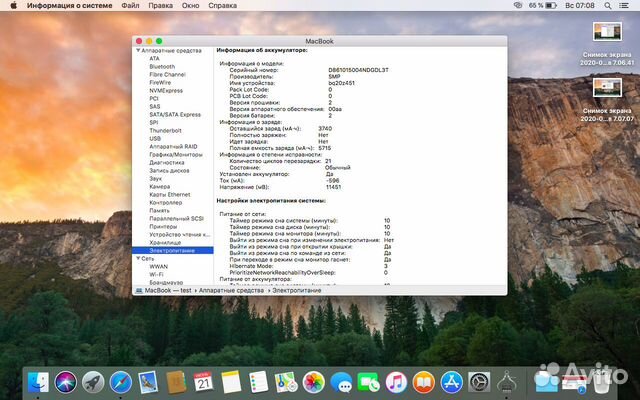Select NVMExpress in sidebar

pos(166,91)
